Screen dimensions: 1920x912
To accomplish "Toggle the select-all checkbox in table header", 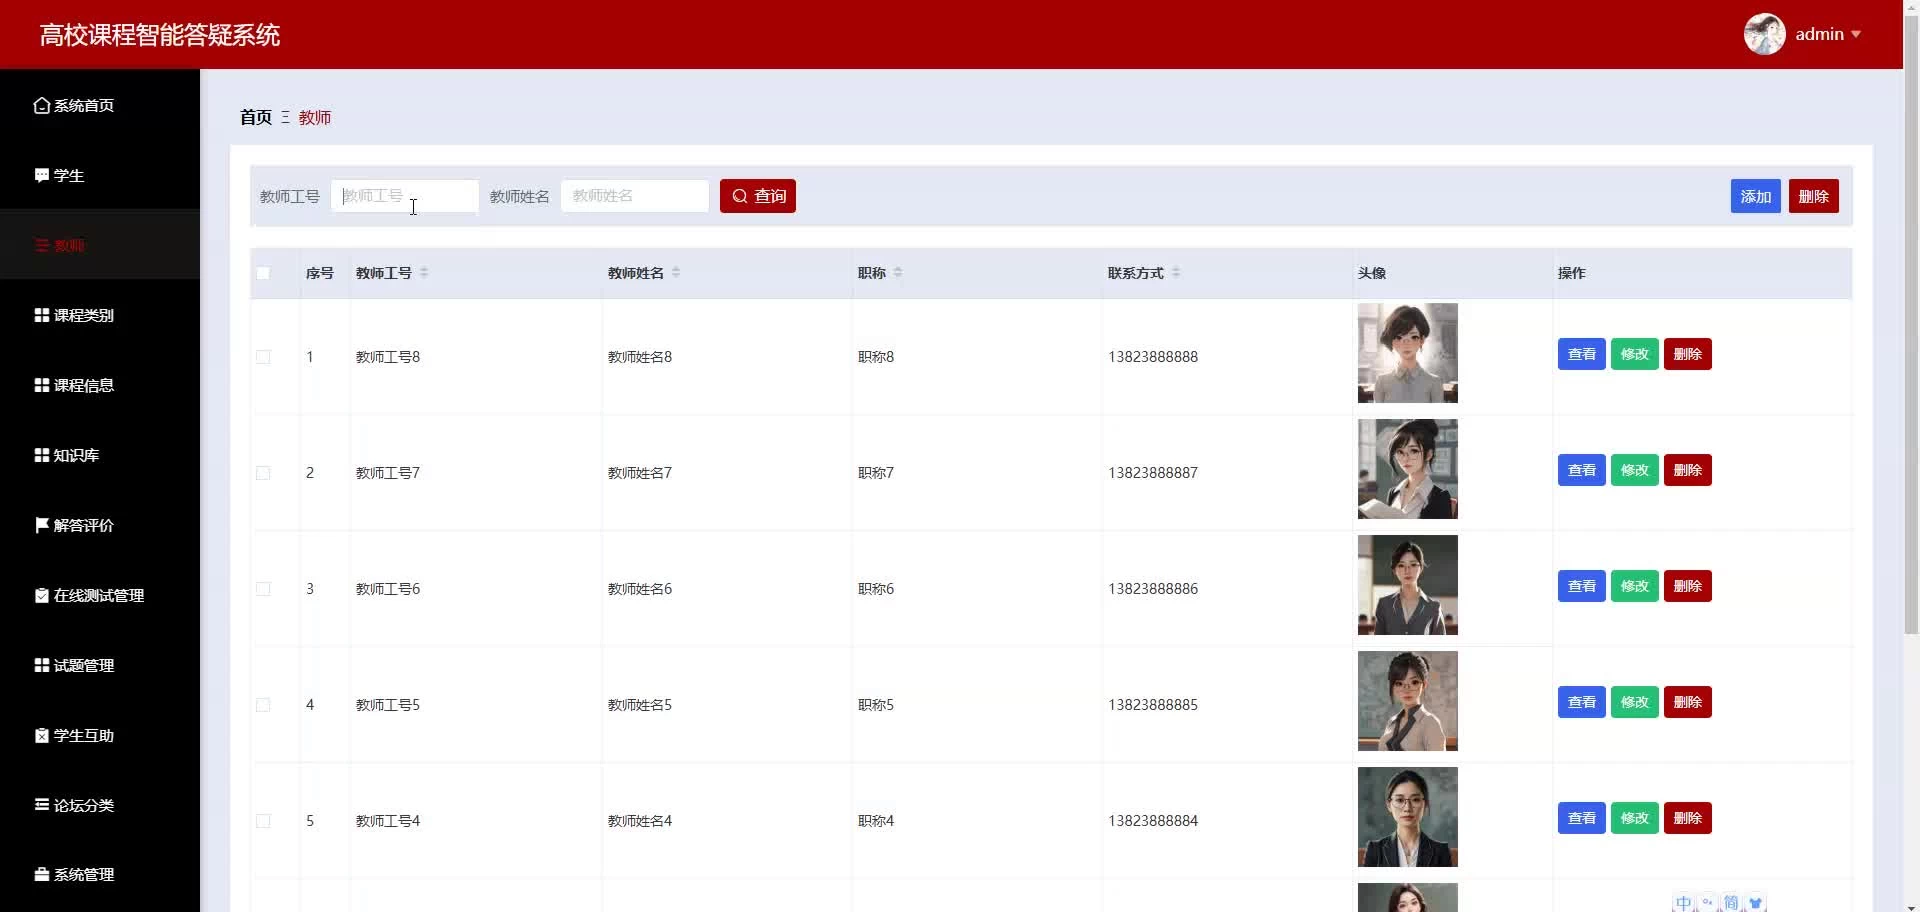I will pos(263,273).
